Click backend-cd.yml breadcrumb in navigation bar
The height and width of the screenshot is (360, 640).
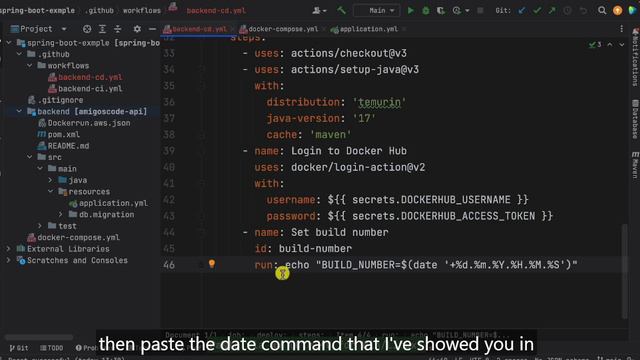point(216,11)
